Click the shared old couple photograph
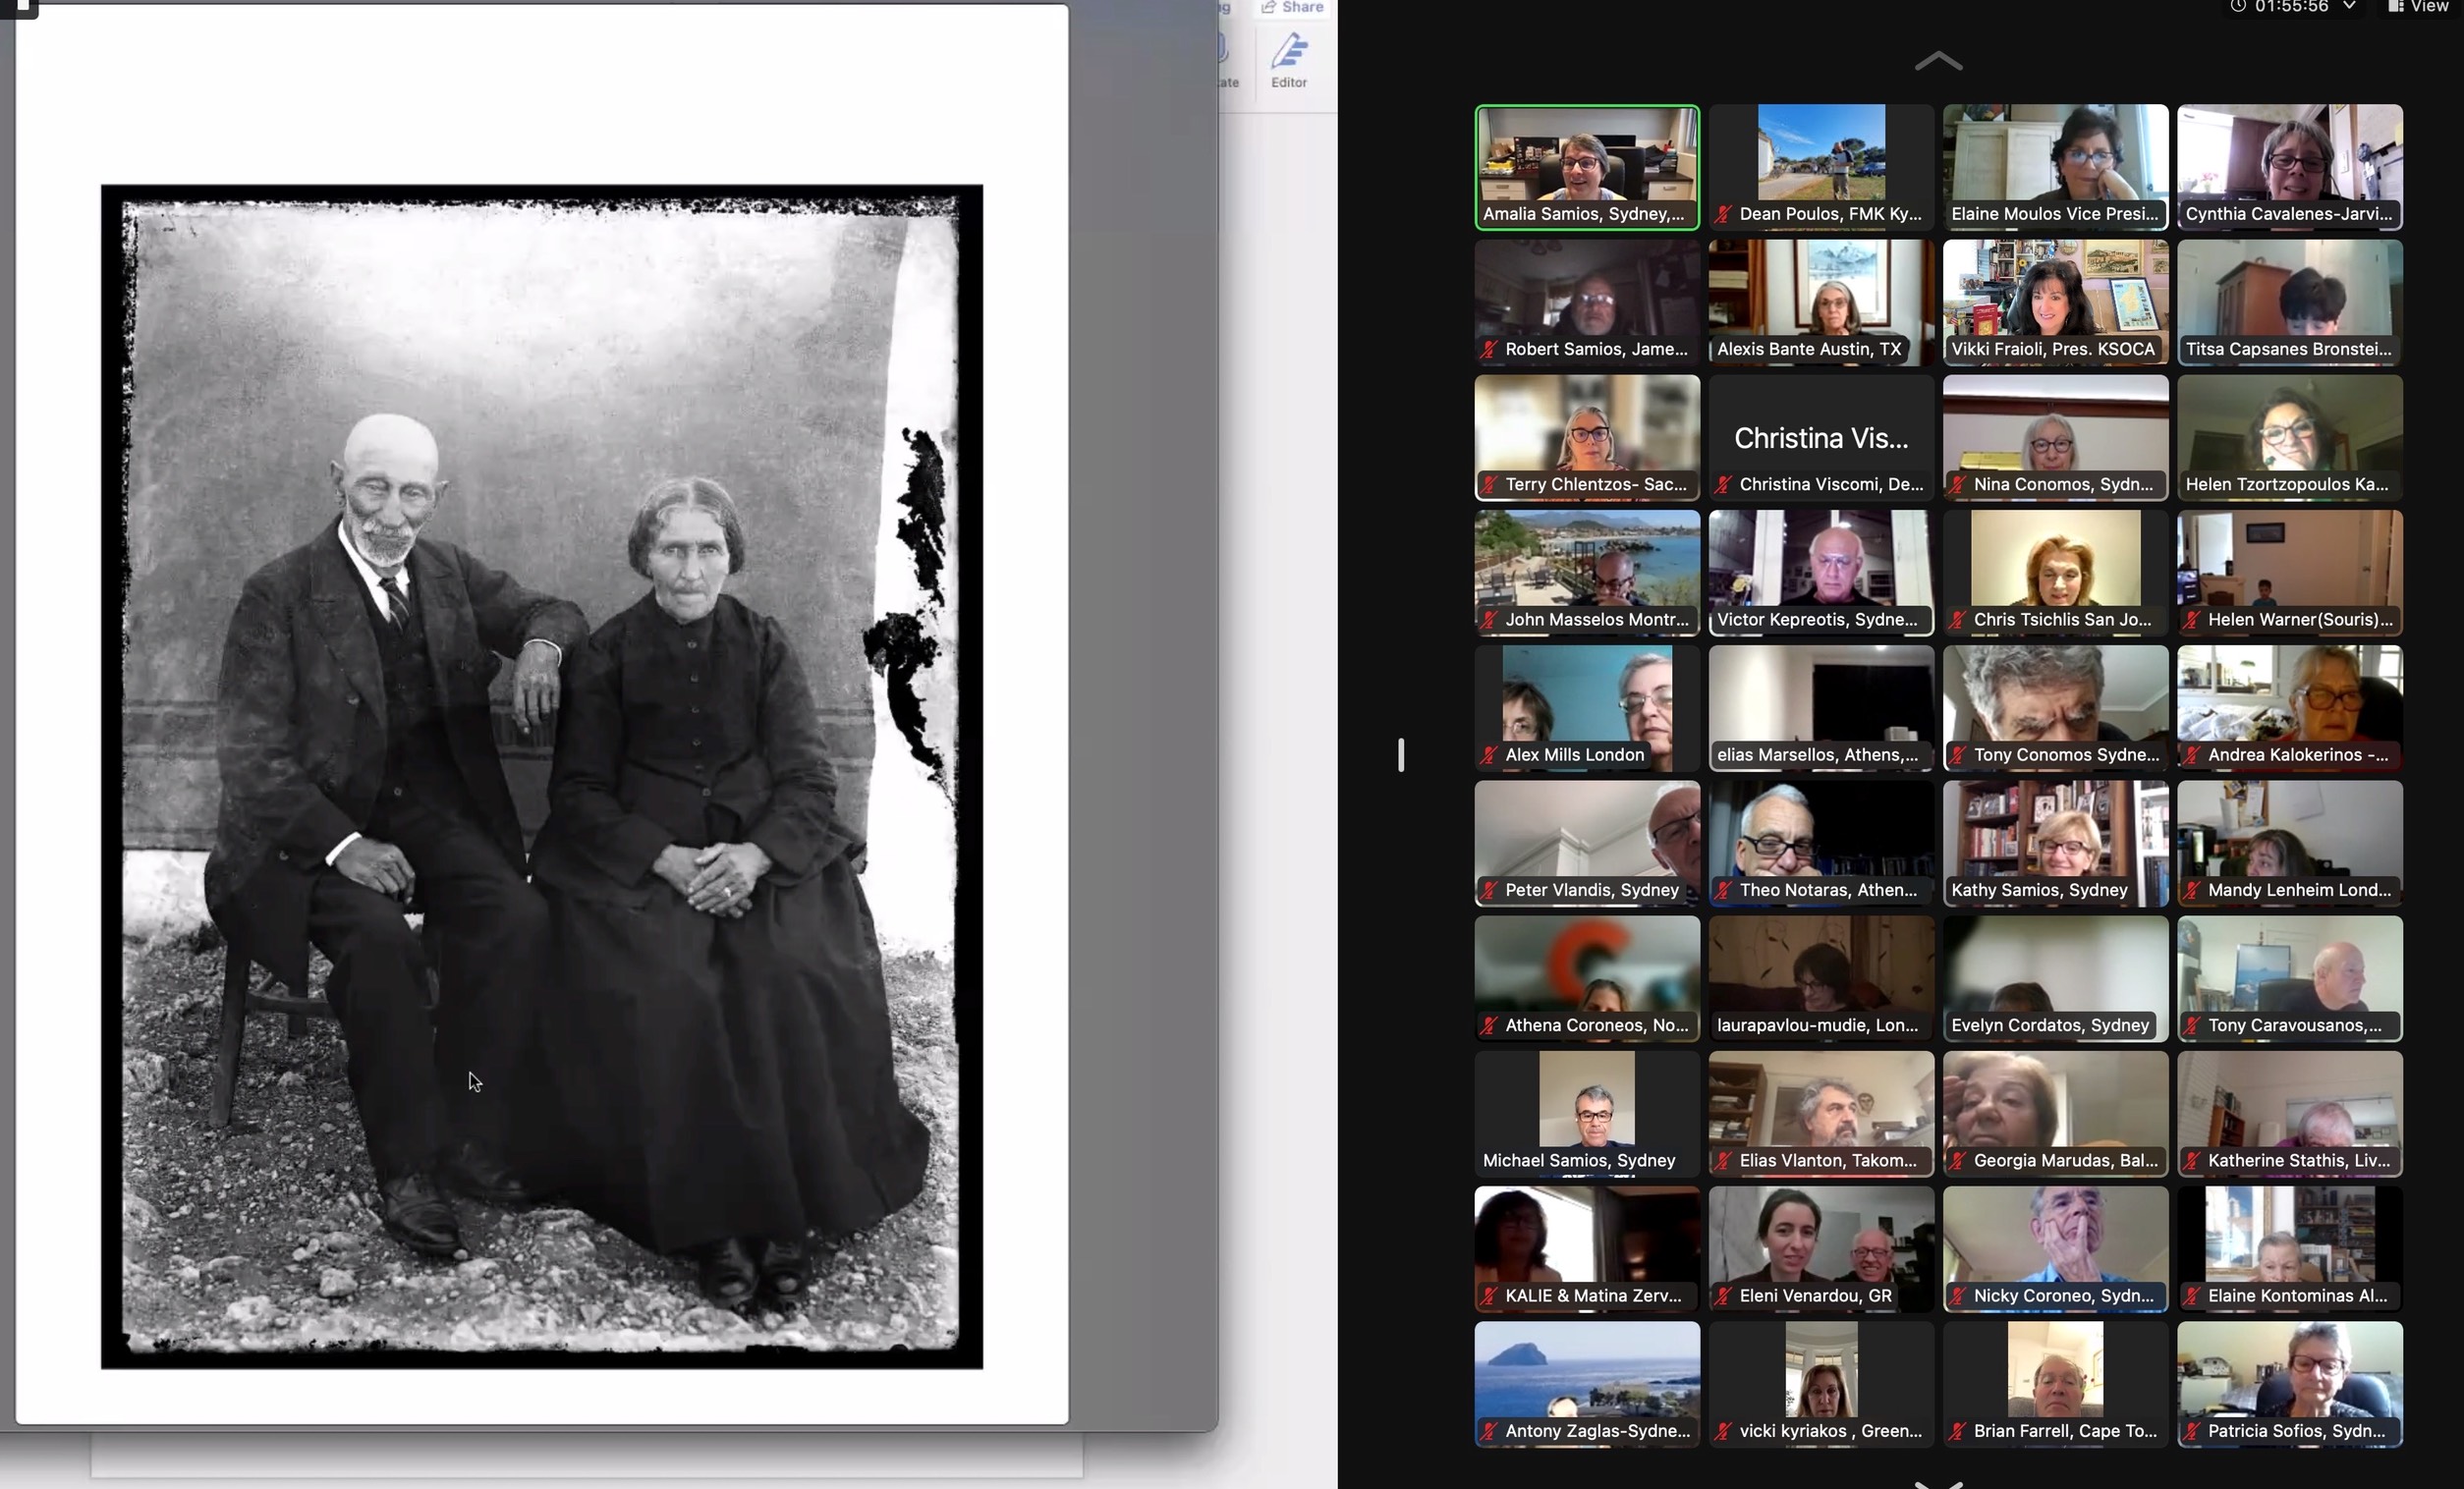This screenshot has width=2464, height=1489. click(x=541, y=776)
